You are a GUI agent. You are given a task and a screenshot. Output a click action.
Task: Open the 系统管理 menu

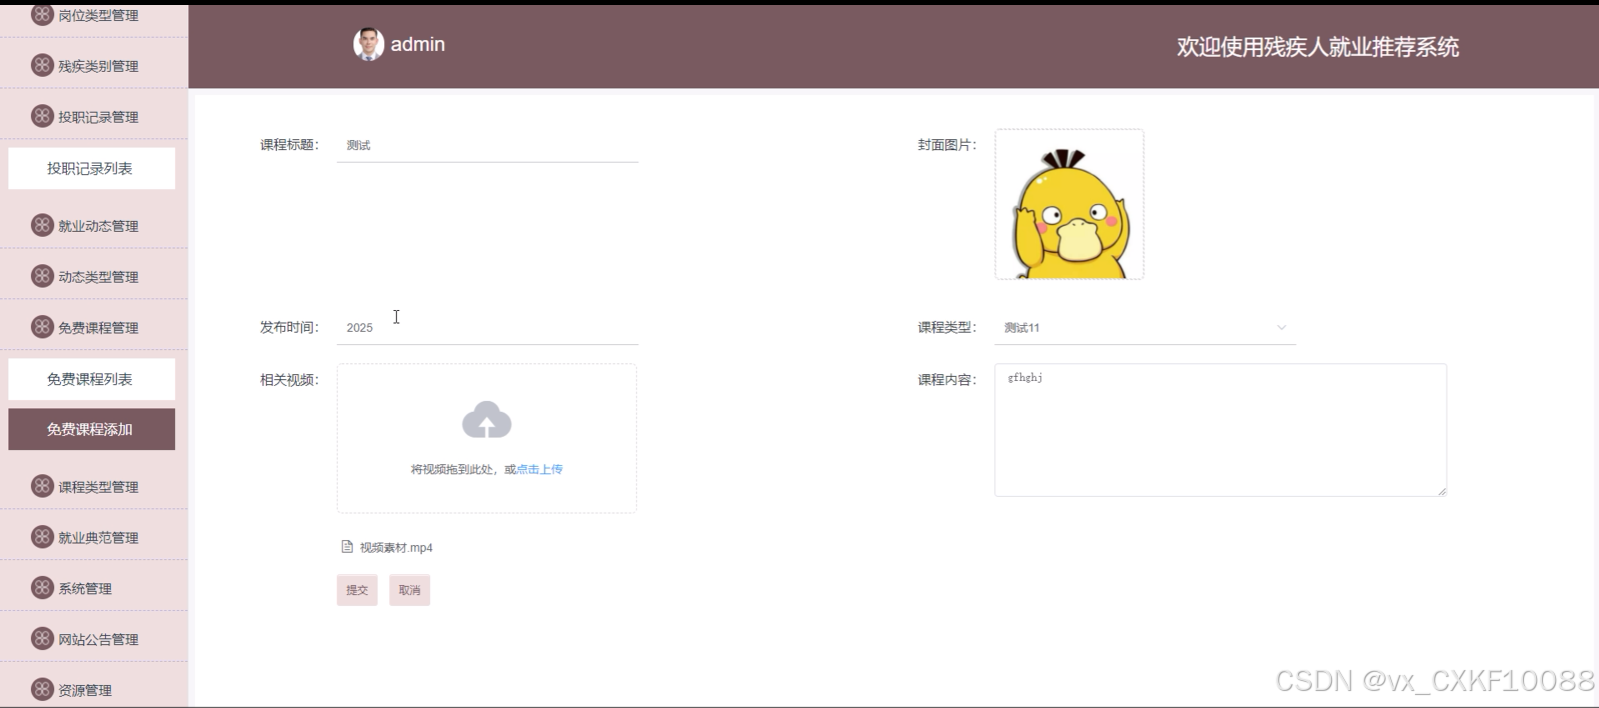click(x=94, y=587)
